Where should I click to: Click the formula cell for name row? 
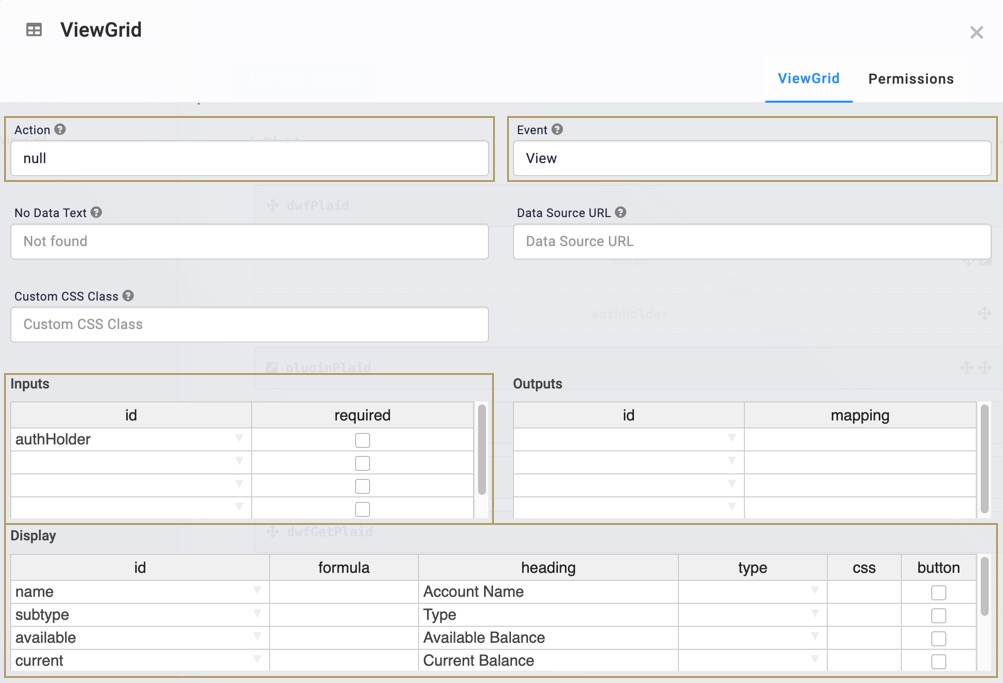(344, 592)
